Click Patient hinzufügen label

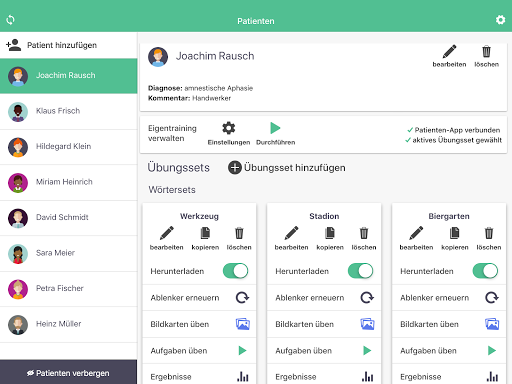pyautogui.click(x=62, y=45)
